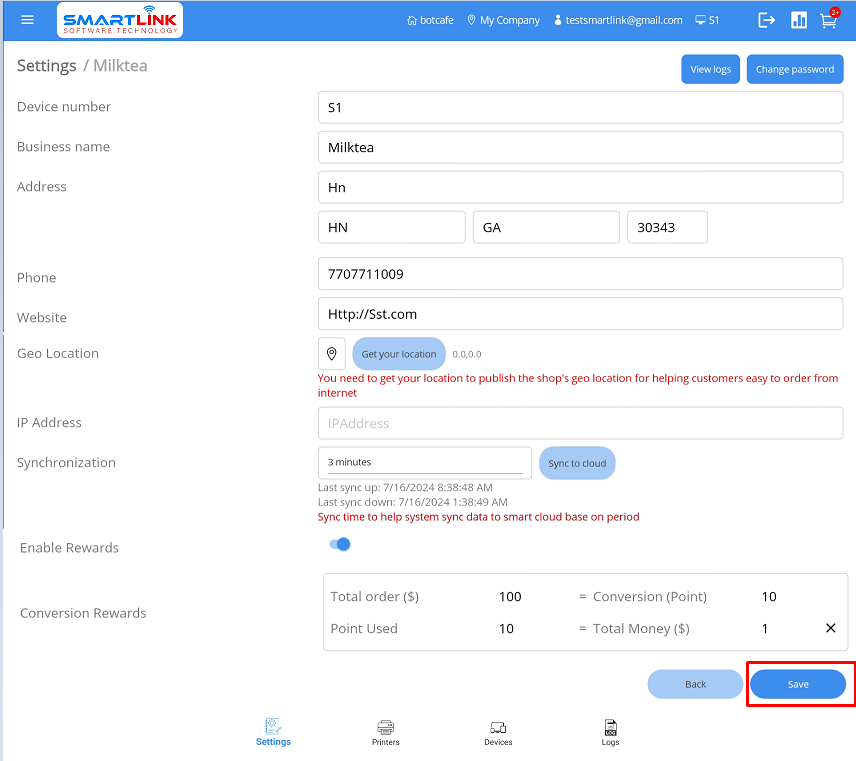Viewport: 856px width, 761px height.
Task: Disable the Enable Rewards toggle
Action: point(340,545)
